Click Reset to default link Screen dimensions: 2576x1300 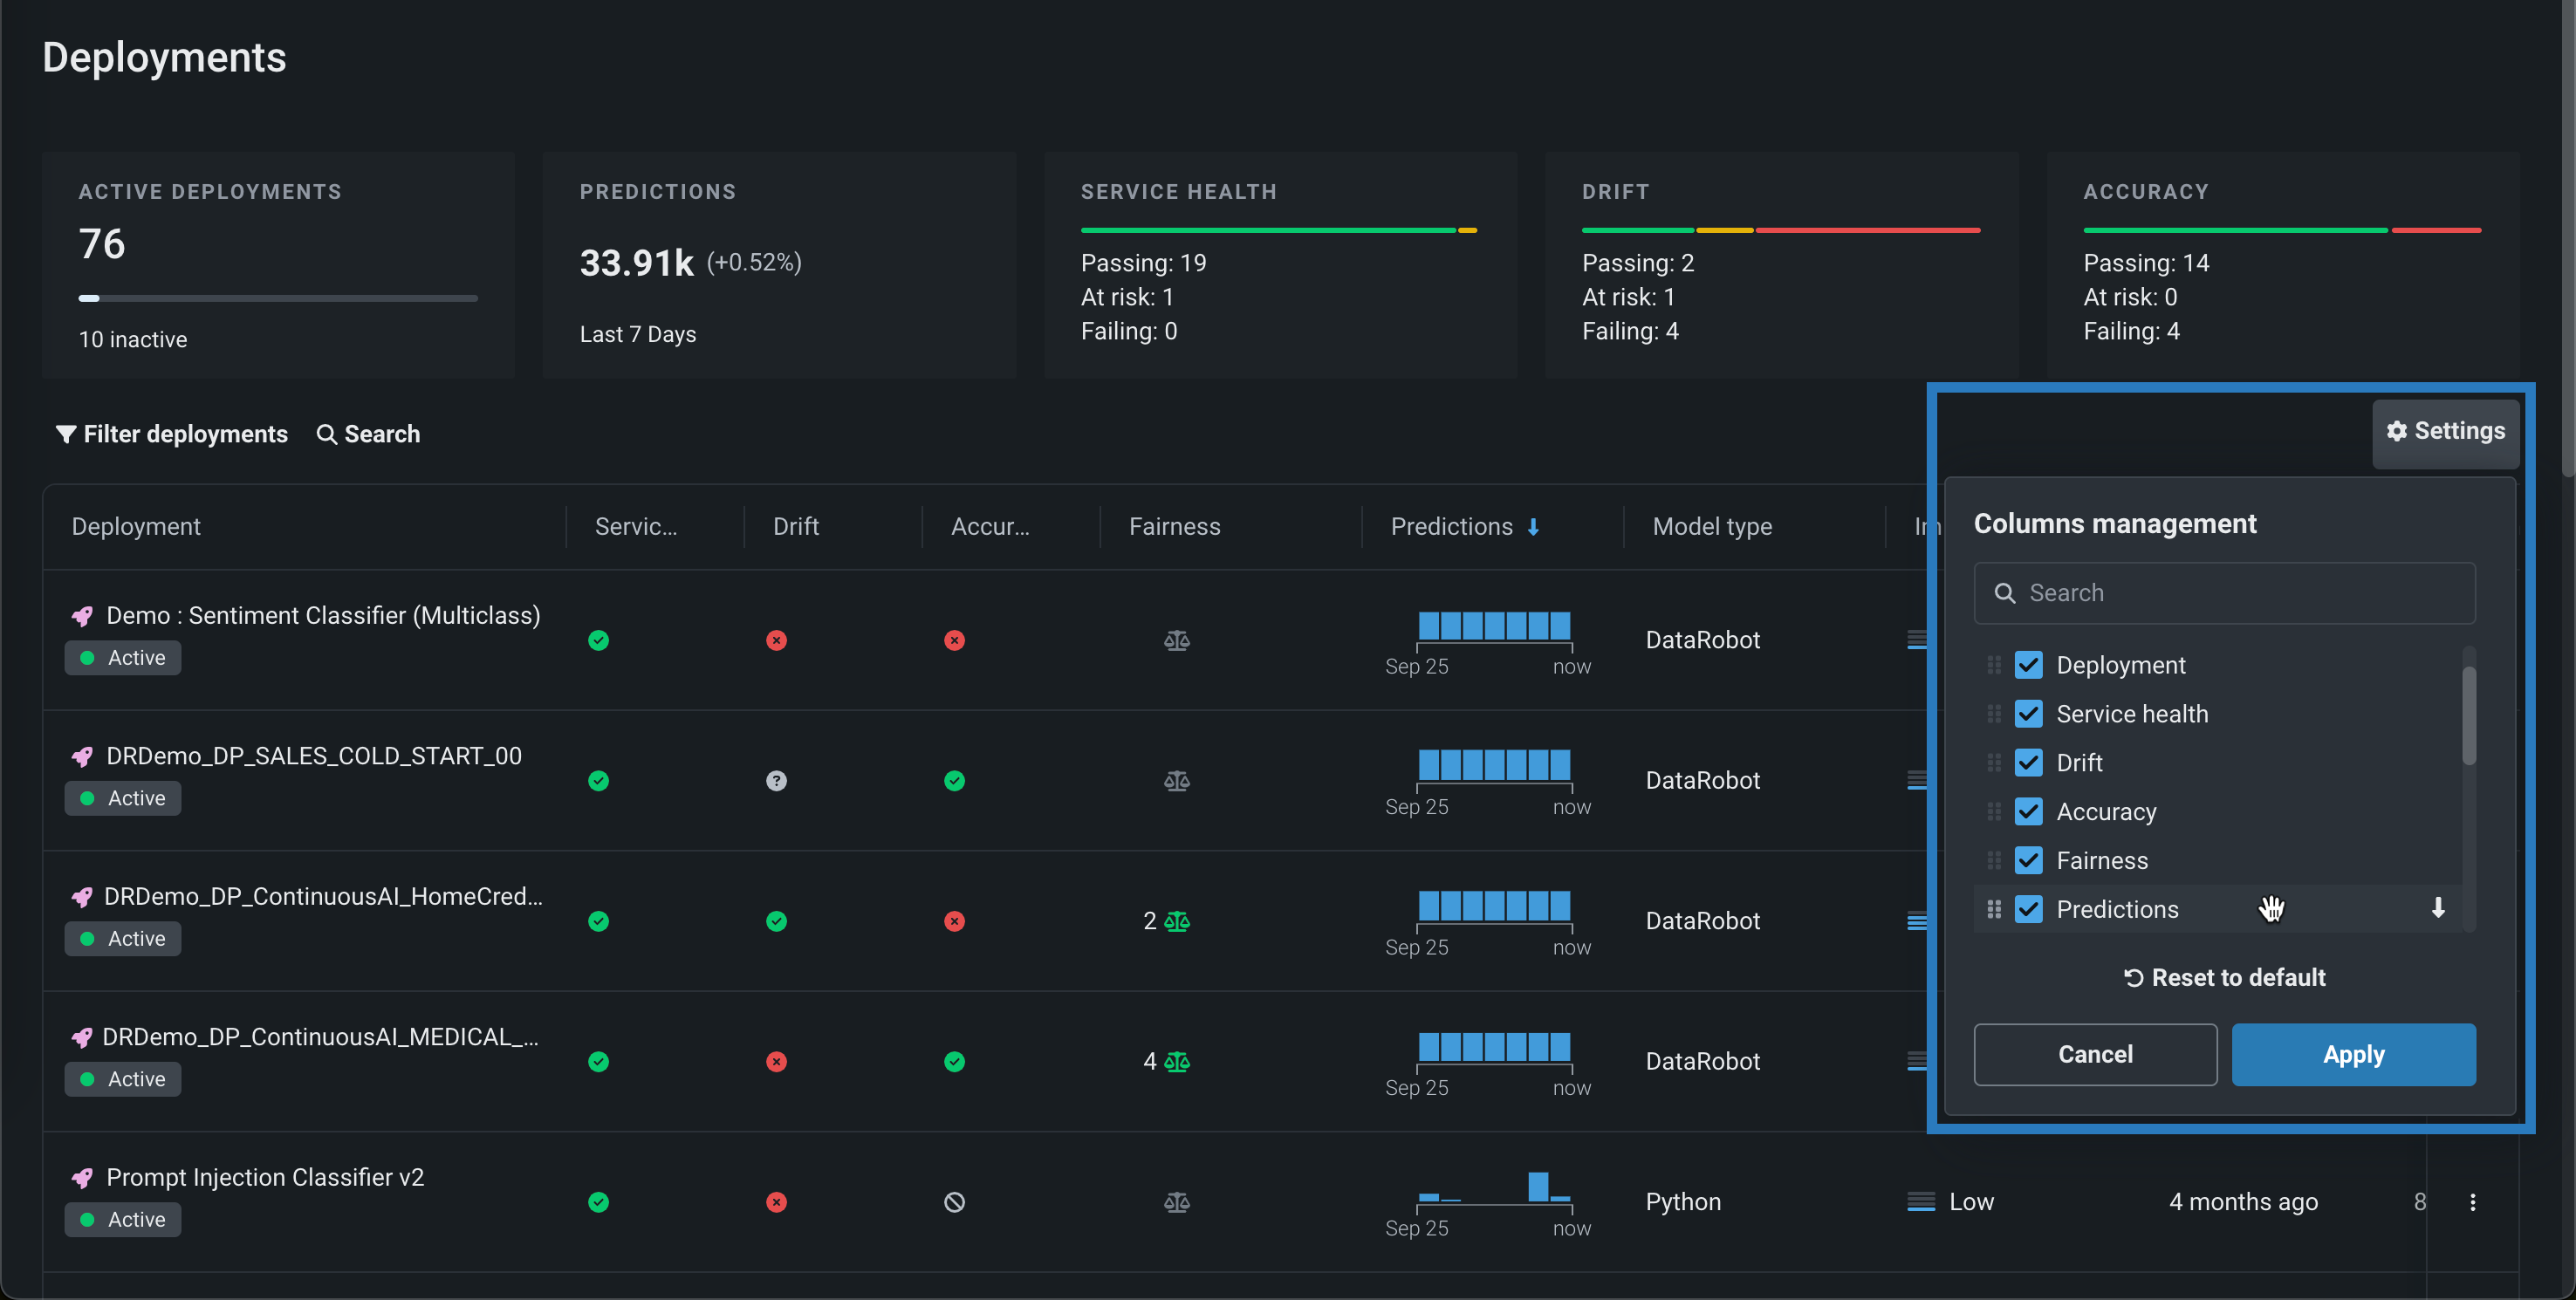coord(2224,977)
